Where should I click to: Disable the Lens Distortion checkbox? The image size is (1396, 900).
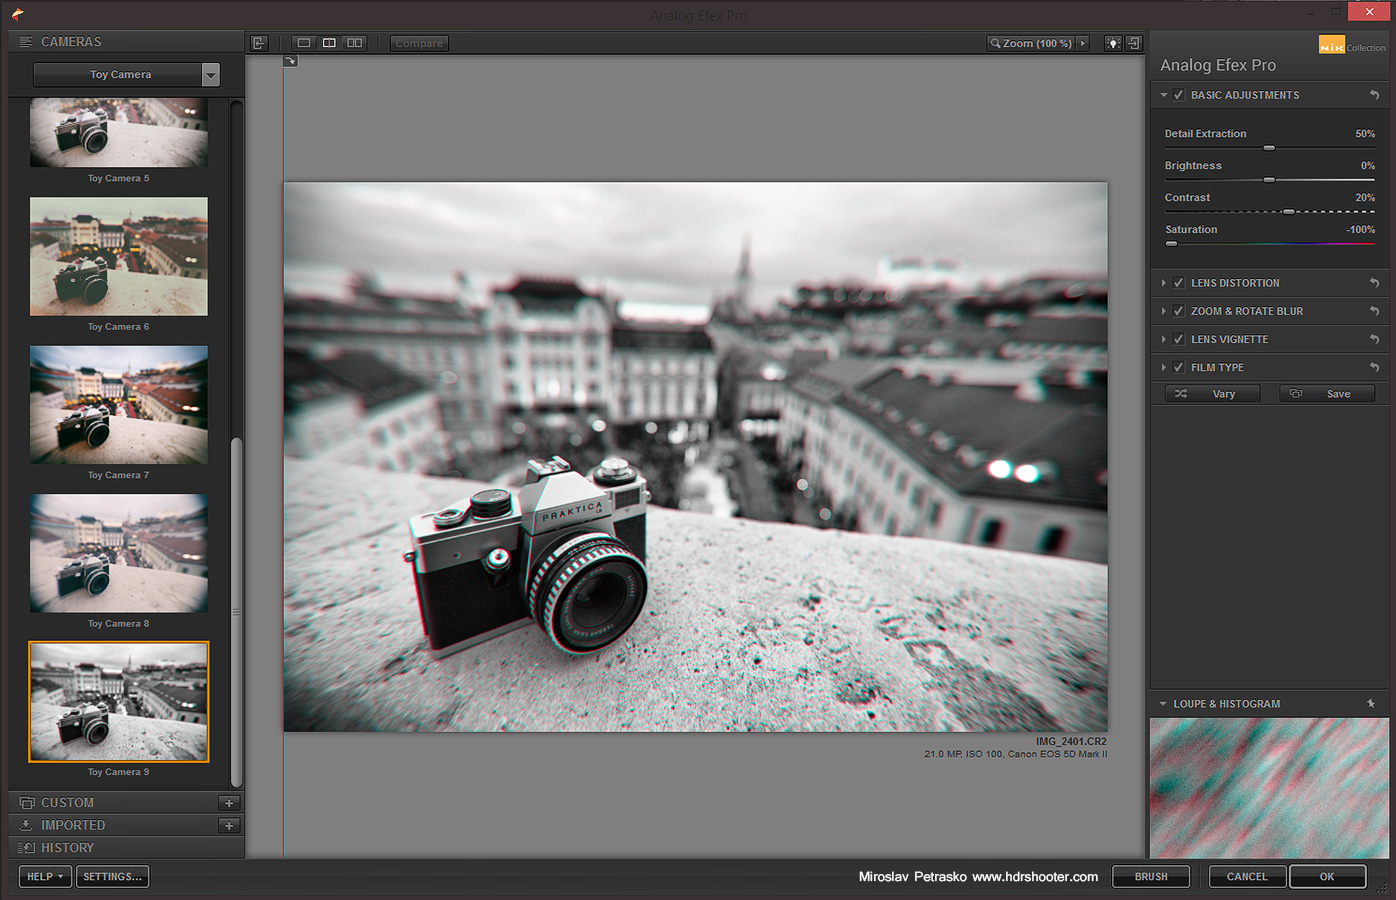click(1179, 283)
